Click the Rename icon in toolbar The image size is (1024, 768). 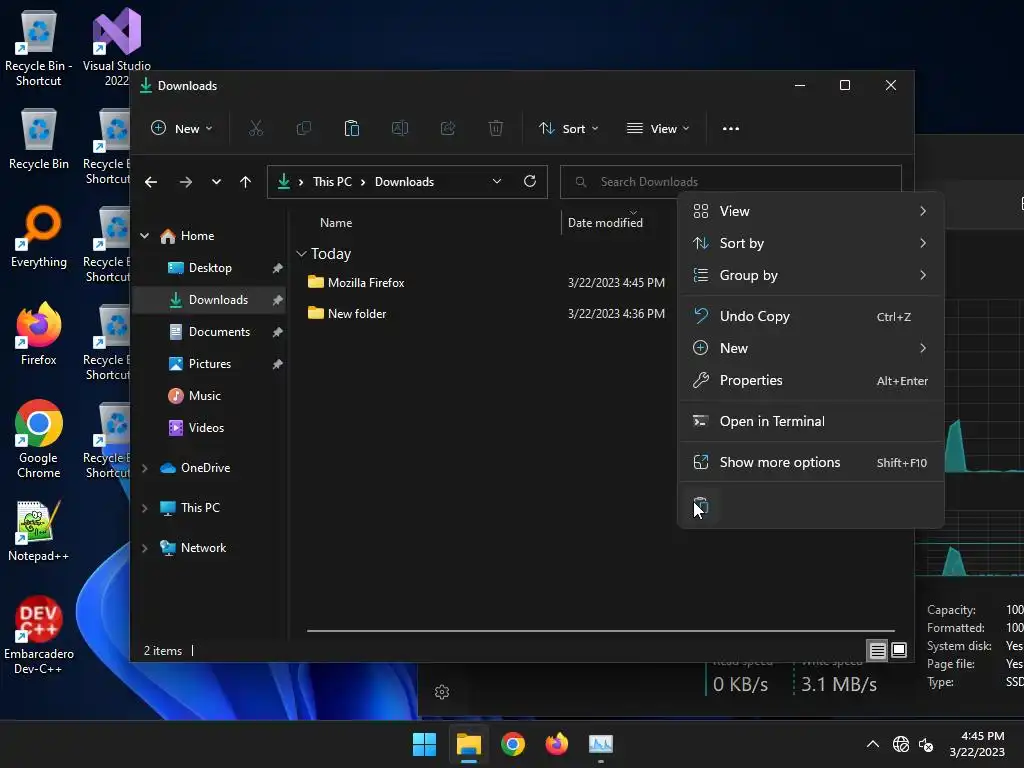pyautogui.click(x=400, y=129)
